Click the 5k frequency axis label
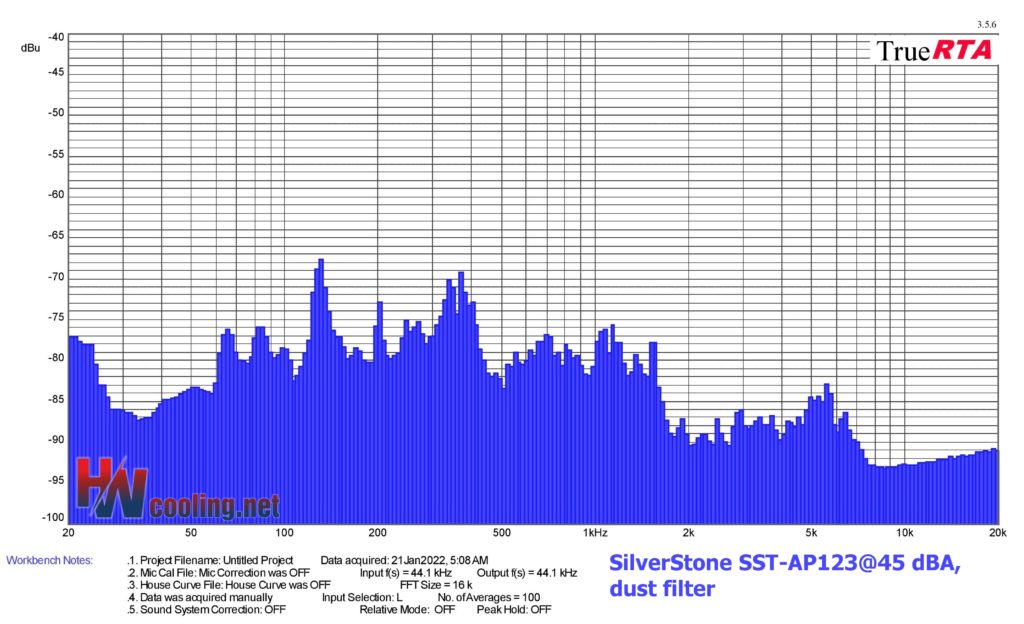The width and height of the screenshot is (1024, 624). 811,533
